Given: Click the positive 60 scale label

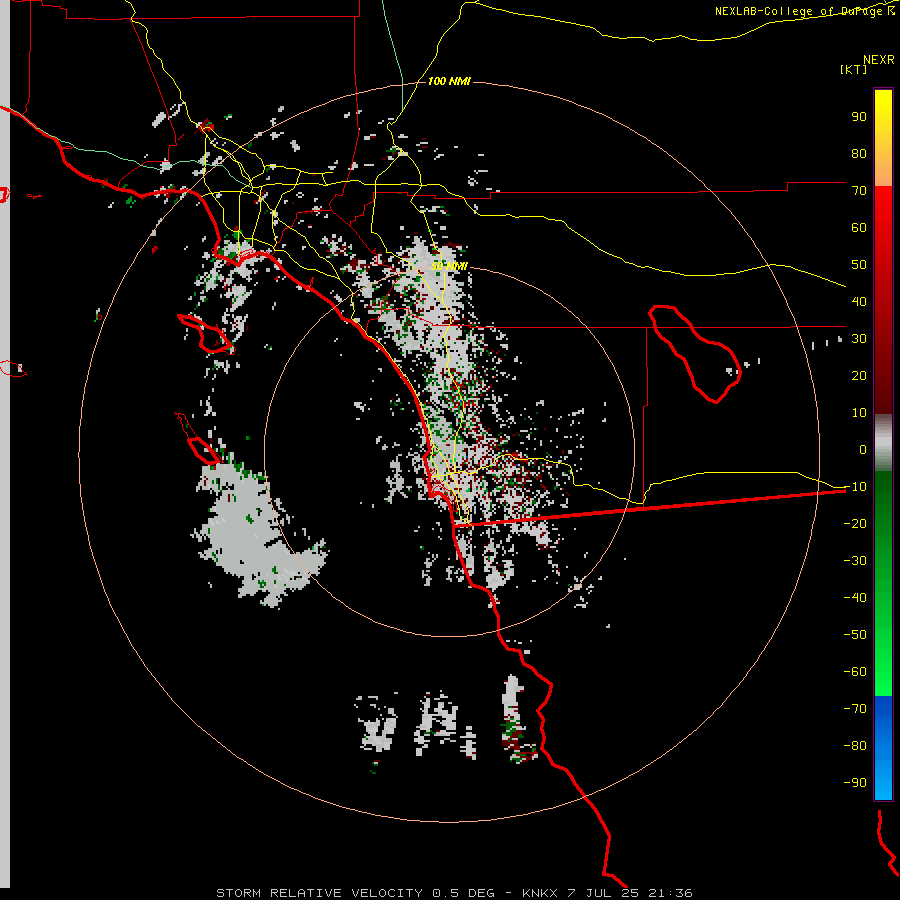Looking at the screenshot, I should [859, 227].
